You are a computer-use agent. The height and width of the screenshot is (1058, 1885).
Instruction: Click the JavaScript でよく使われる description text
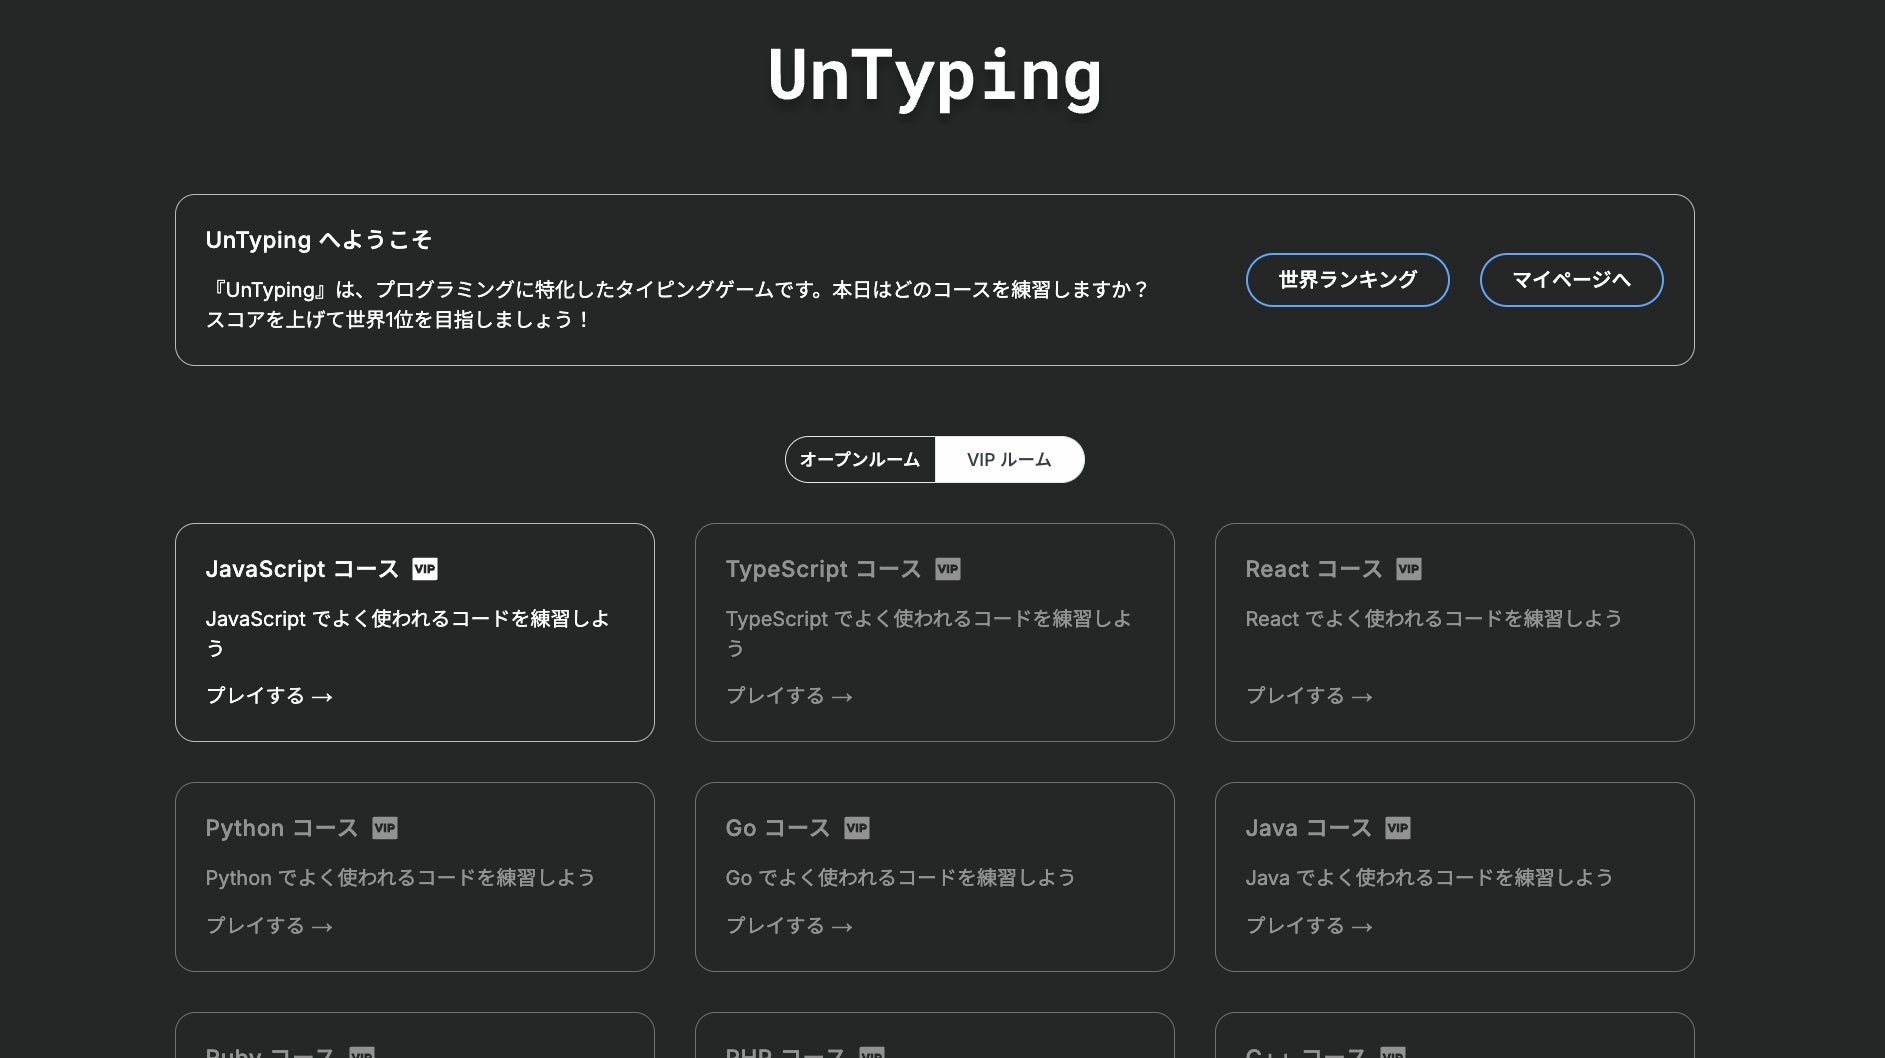pos(408,633)
